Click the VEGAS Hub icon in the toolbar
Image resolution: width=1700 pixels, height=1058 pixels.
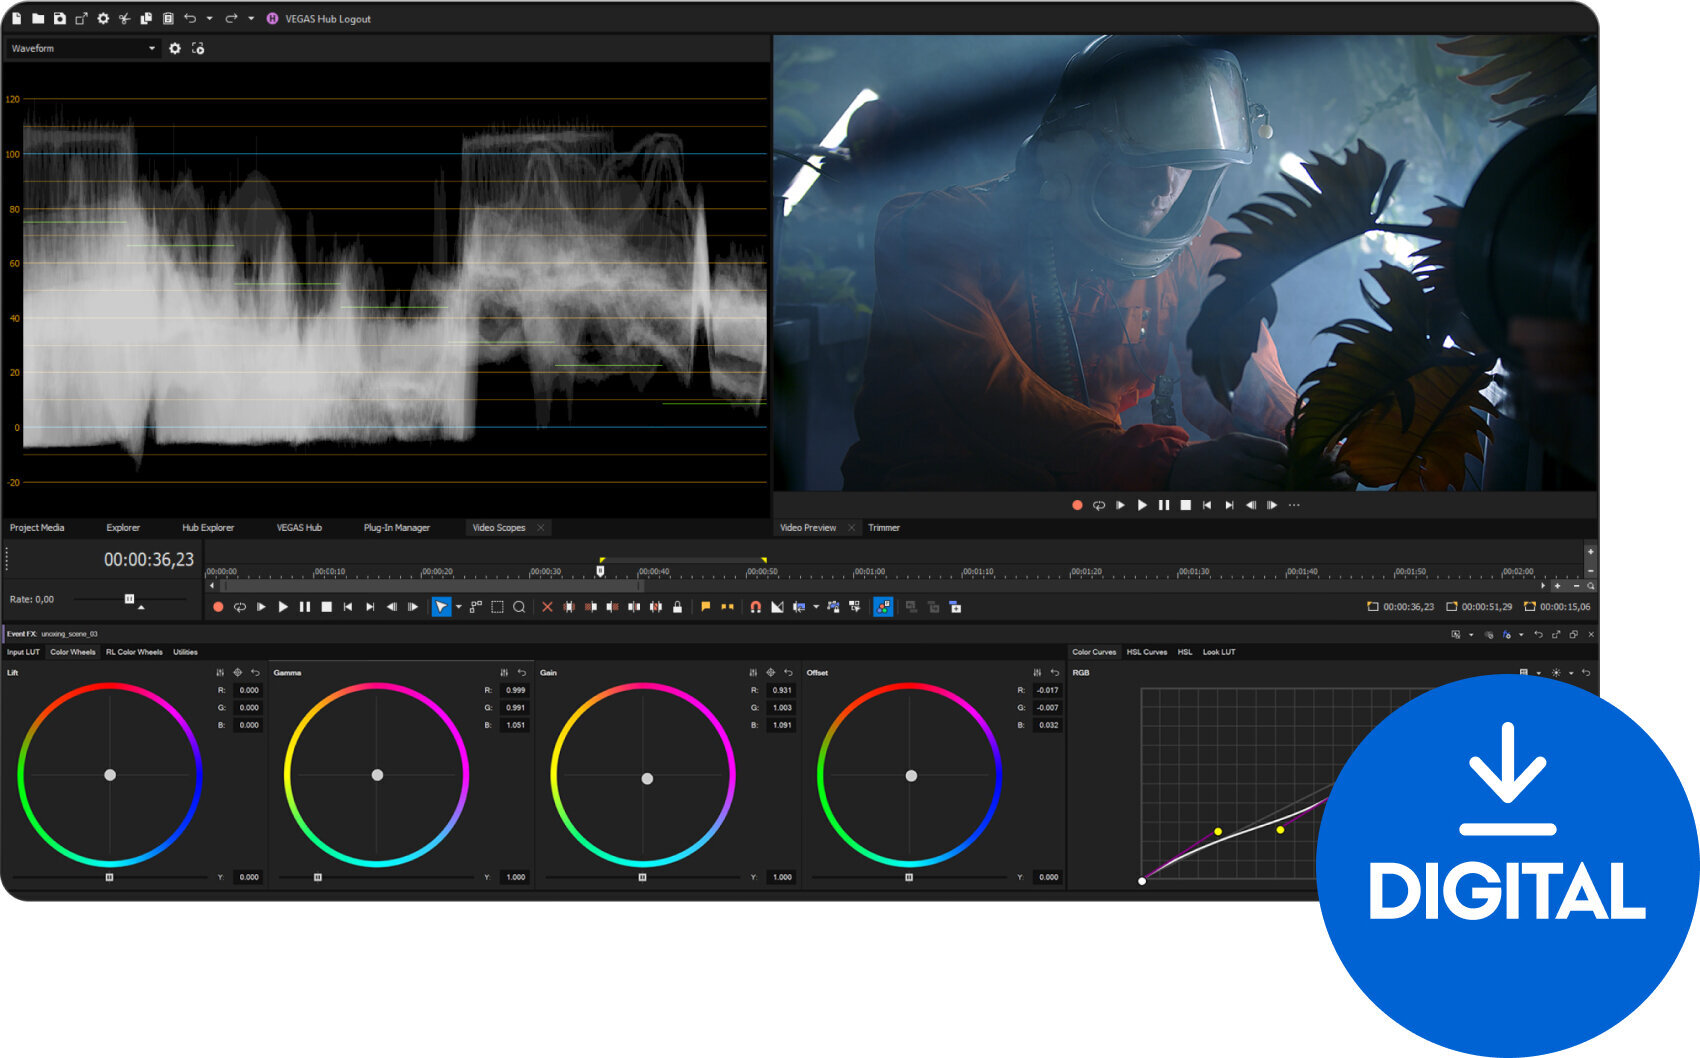tap(272, 18)
